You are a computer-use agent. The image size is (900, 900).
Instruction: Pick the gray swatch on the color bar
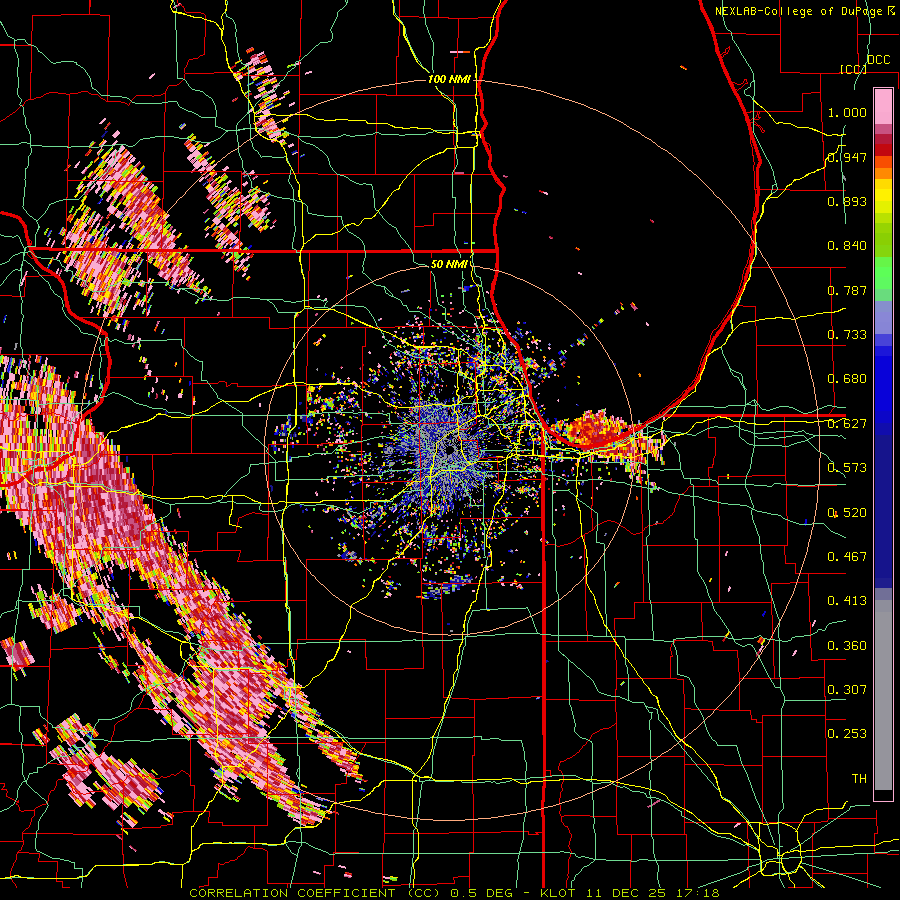pyautogui.click(x=883, y=695)
